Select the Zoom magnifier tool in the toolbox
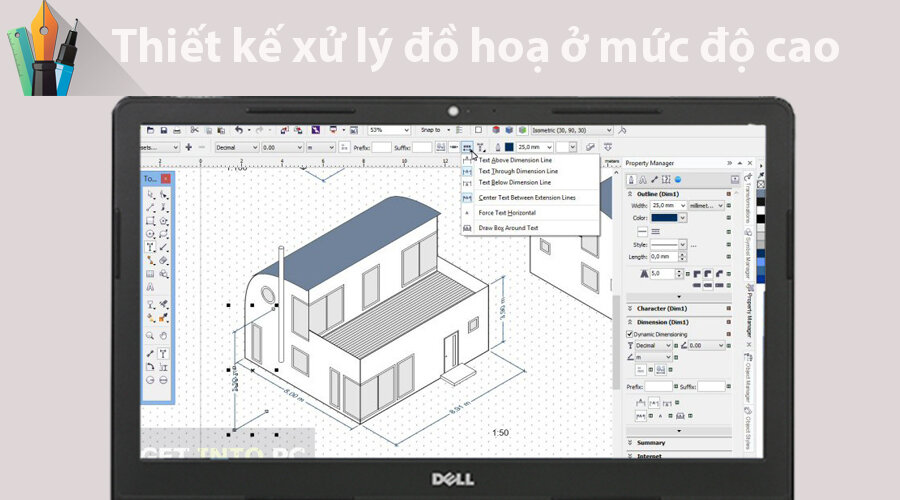This screenshot has height=500, width=900. tap(150, 336)
